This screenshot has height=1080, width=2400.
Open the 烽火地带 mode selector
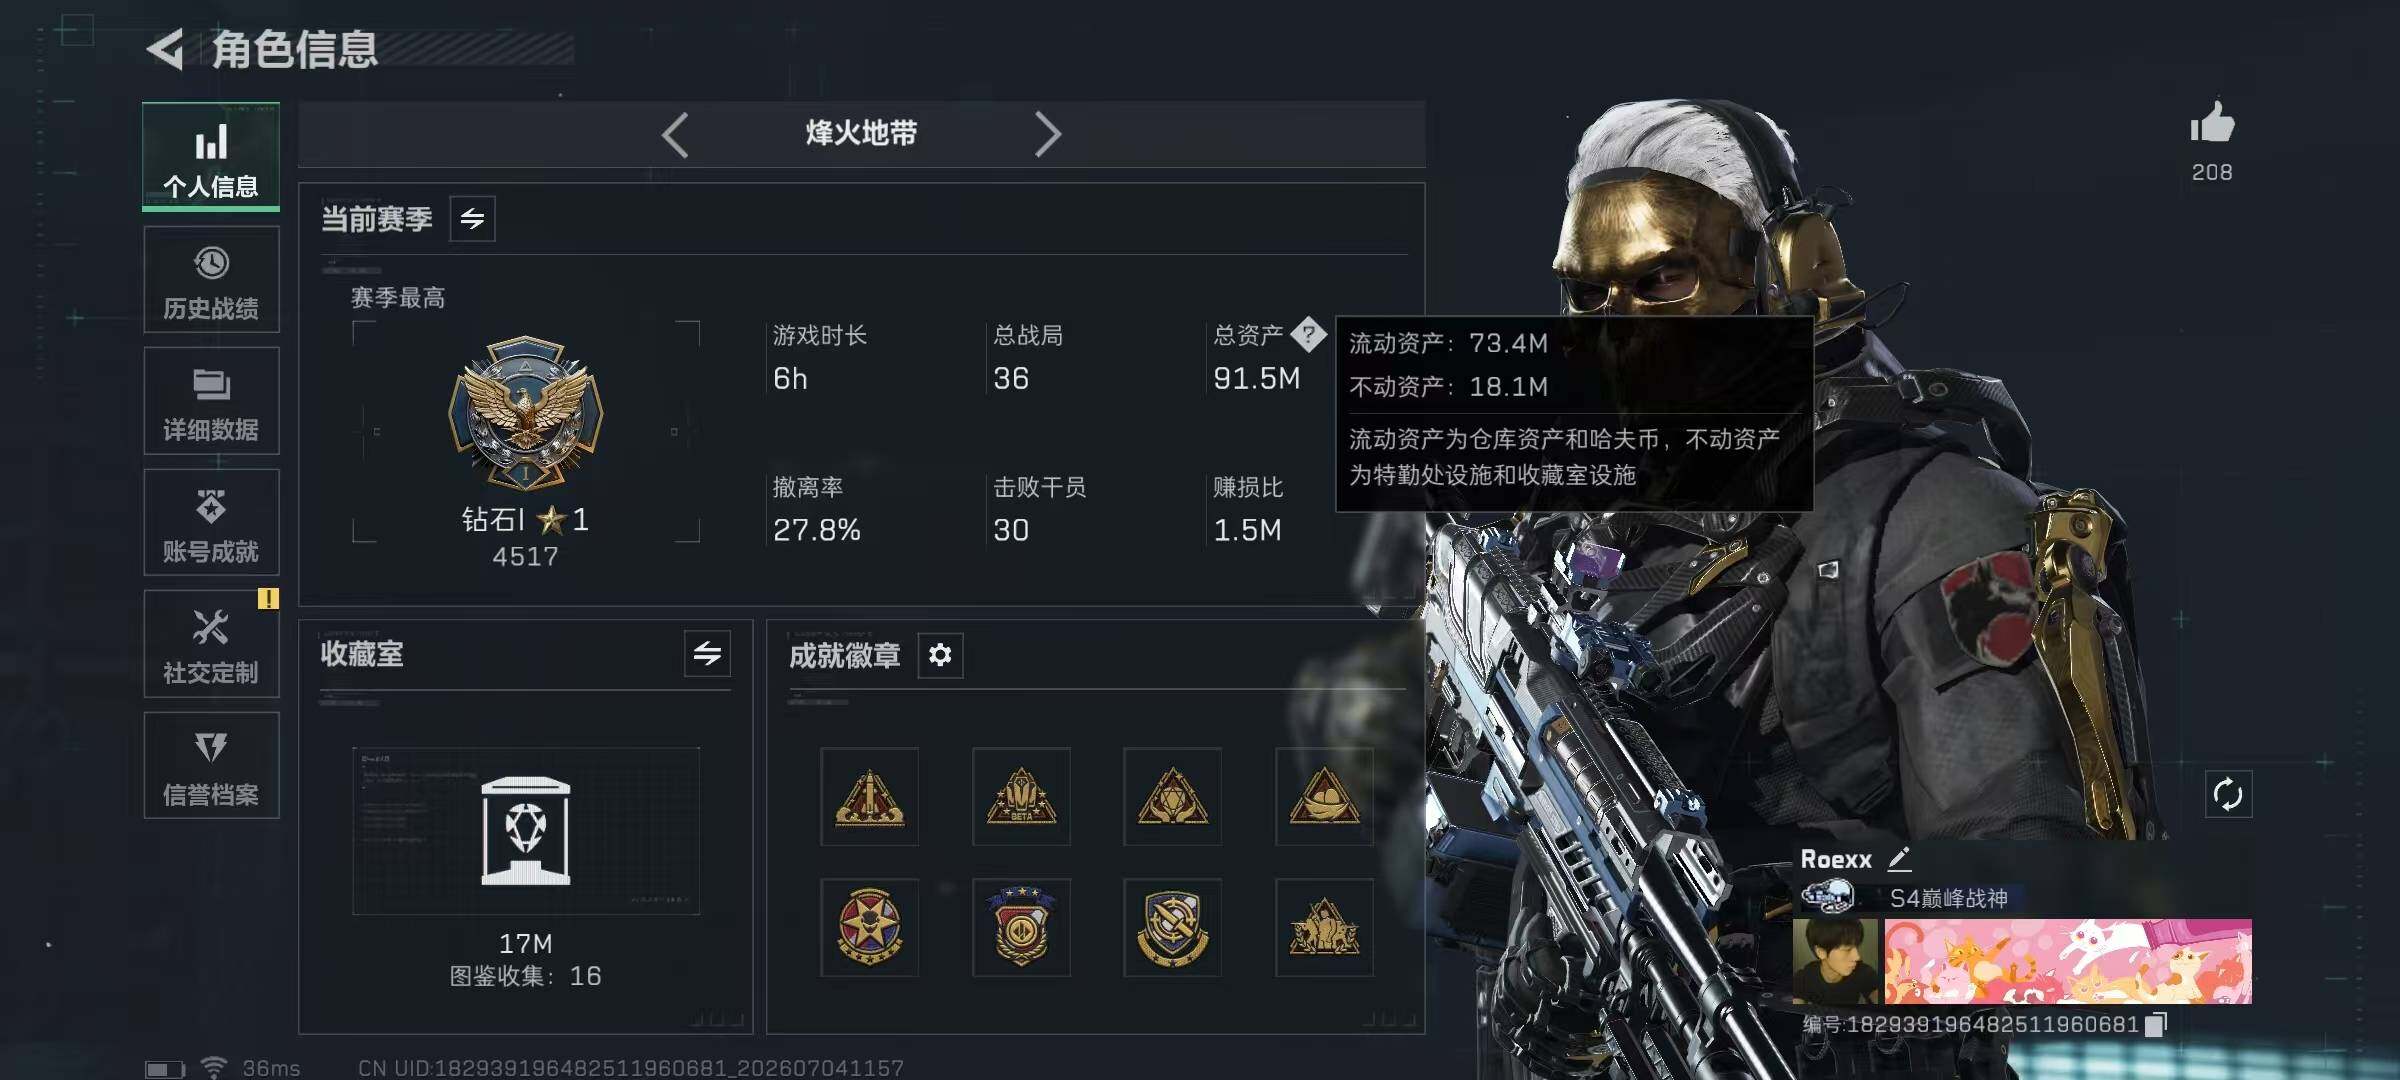(x=861, y=133)
